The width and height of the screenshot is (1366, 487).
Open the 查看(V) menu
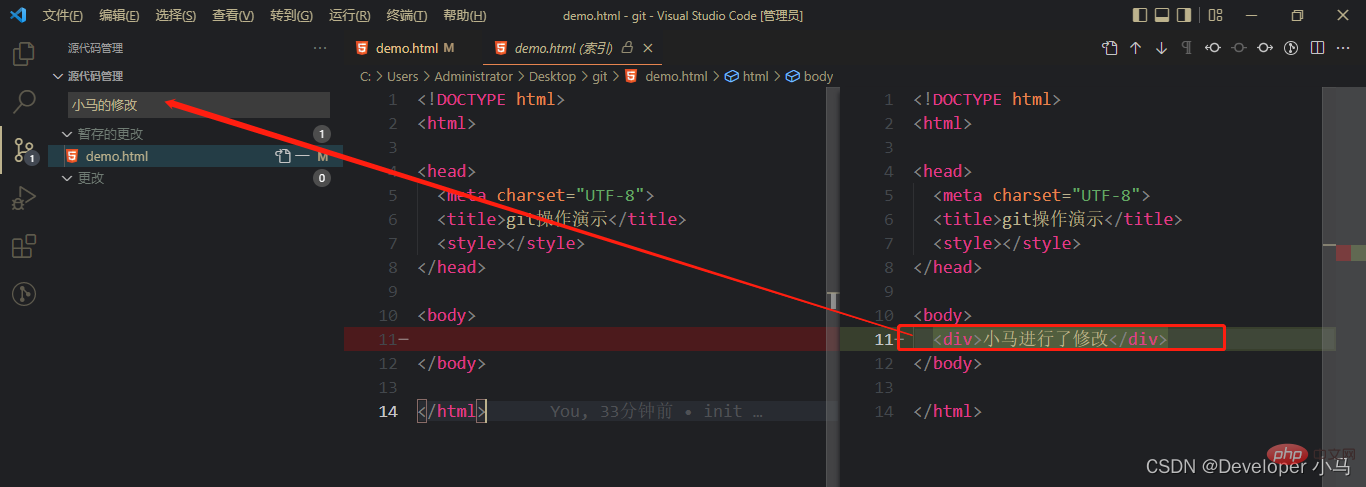tap(233, 16)
